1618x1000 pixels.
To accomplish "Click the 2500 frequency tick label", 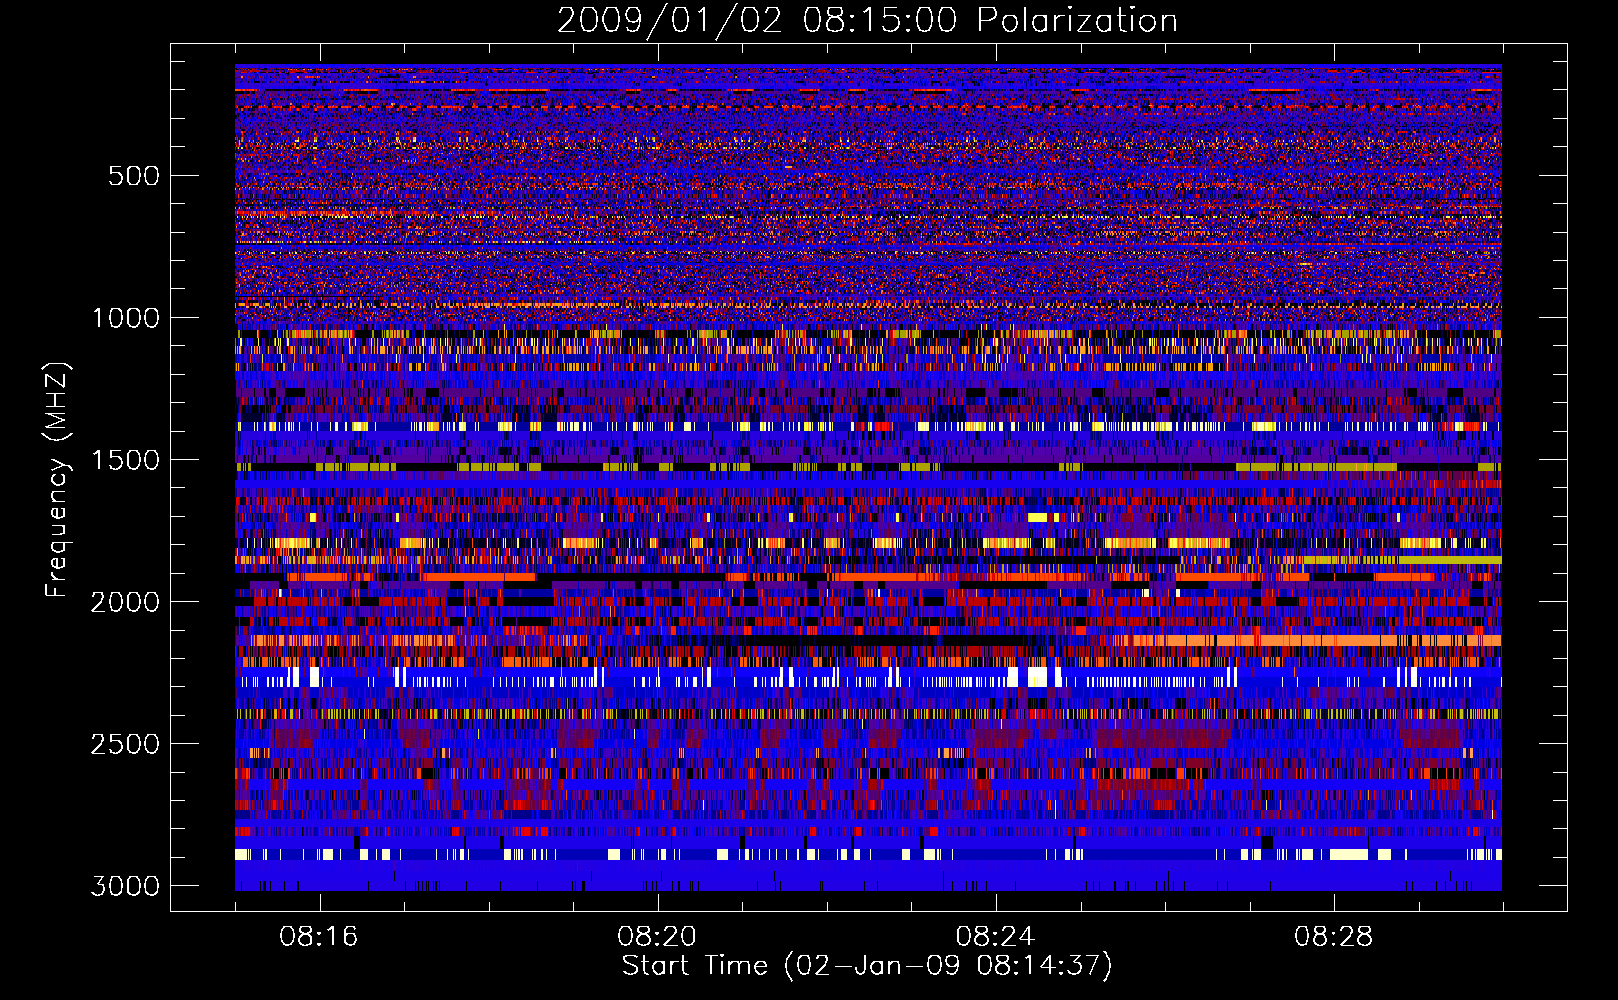I will pyautogui.click(x=126, y=744).
